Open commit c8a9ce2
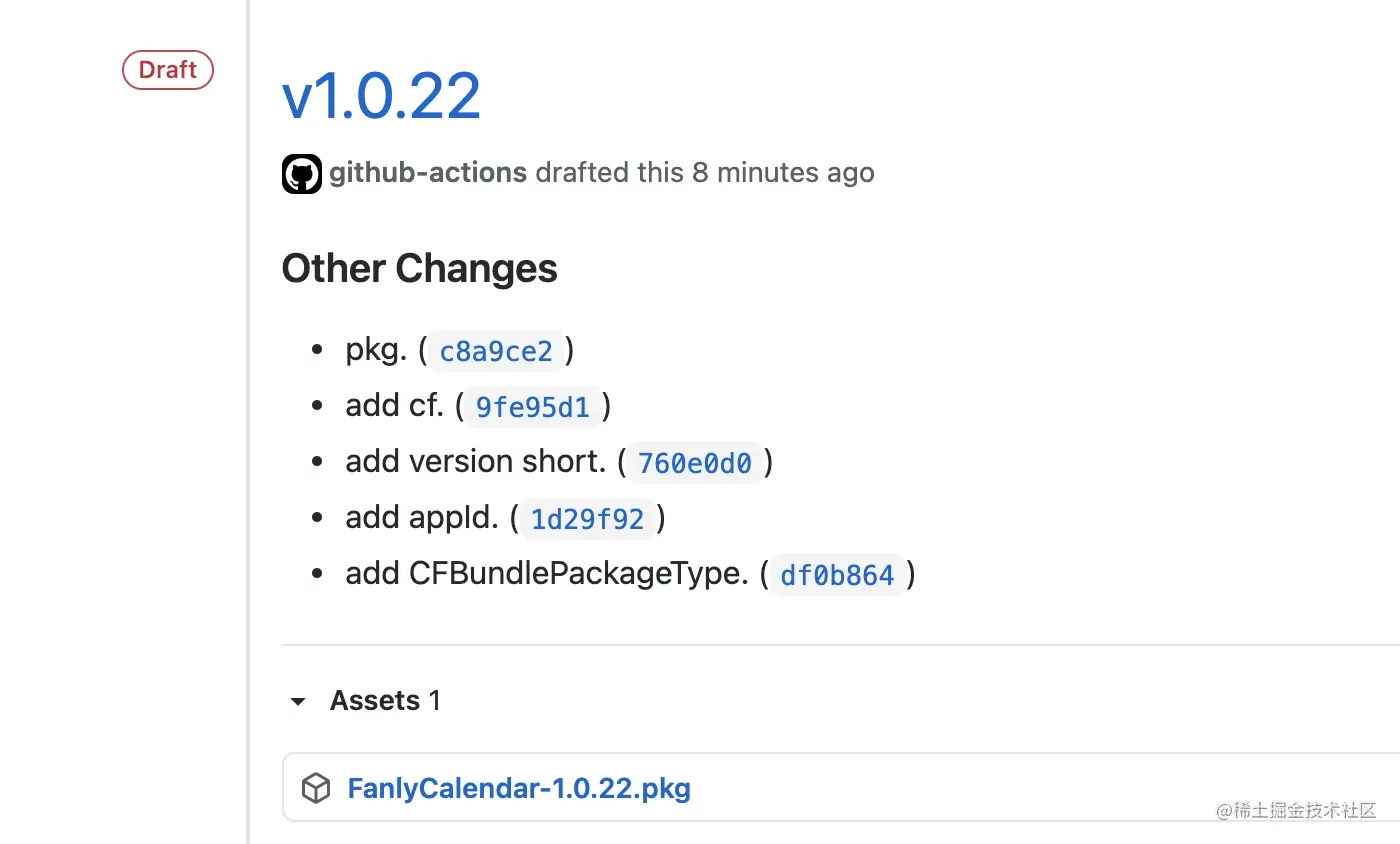The image size is (1400, 844). 496,351
